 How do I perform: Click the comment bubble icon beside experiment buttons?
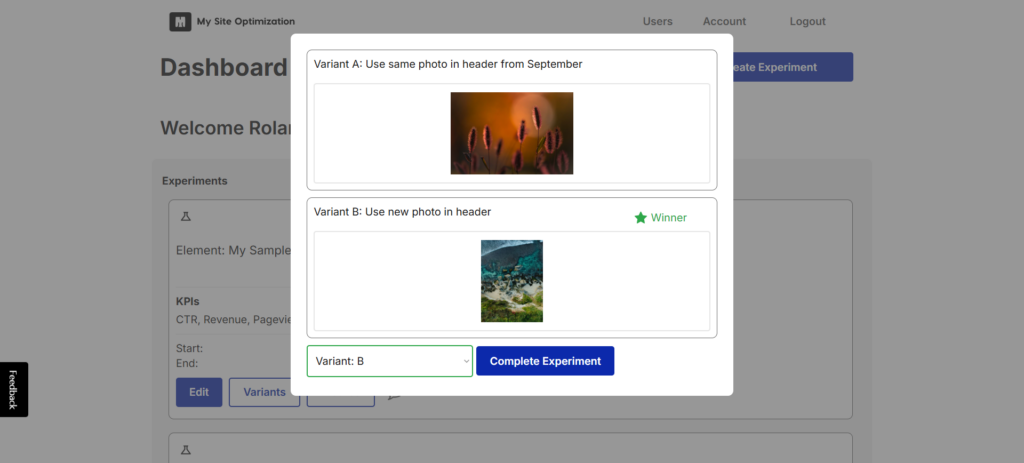[x=393, y=396]
